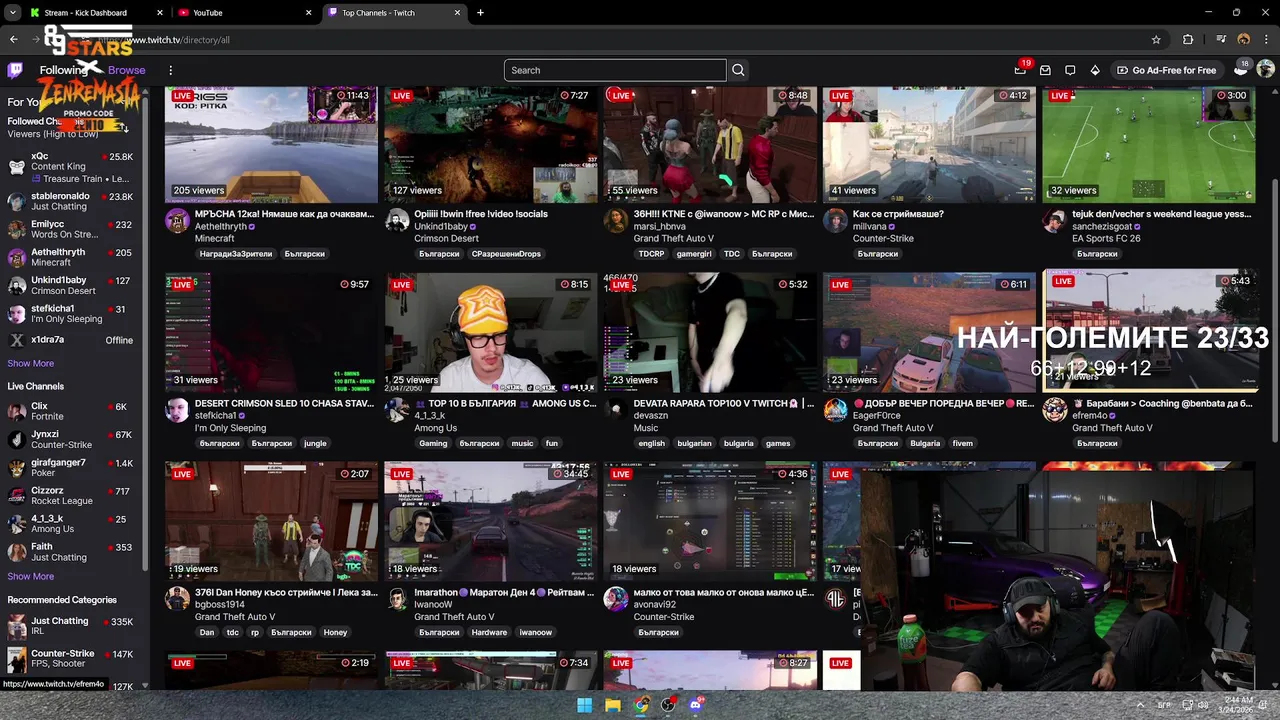
Task: Open the miilvana Counter-Strike stream thumbnail
Action: click(x=929, y=144)
